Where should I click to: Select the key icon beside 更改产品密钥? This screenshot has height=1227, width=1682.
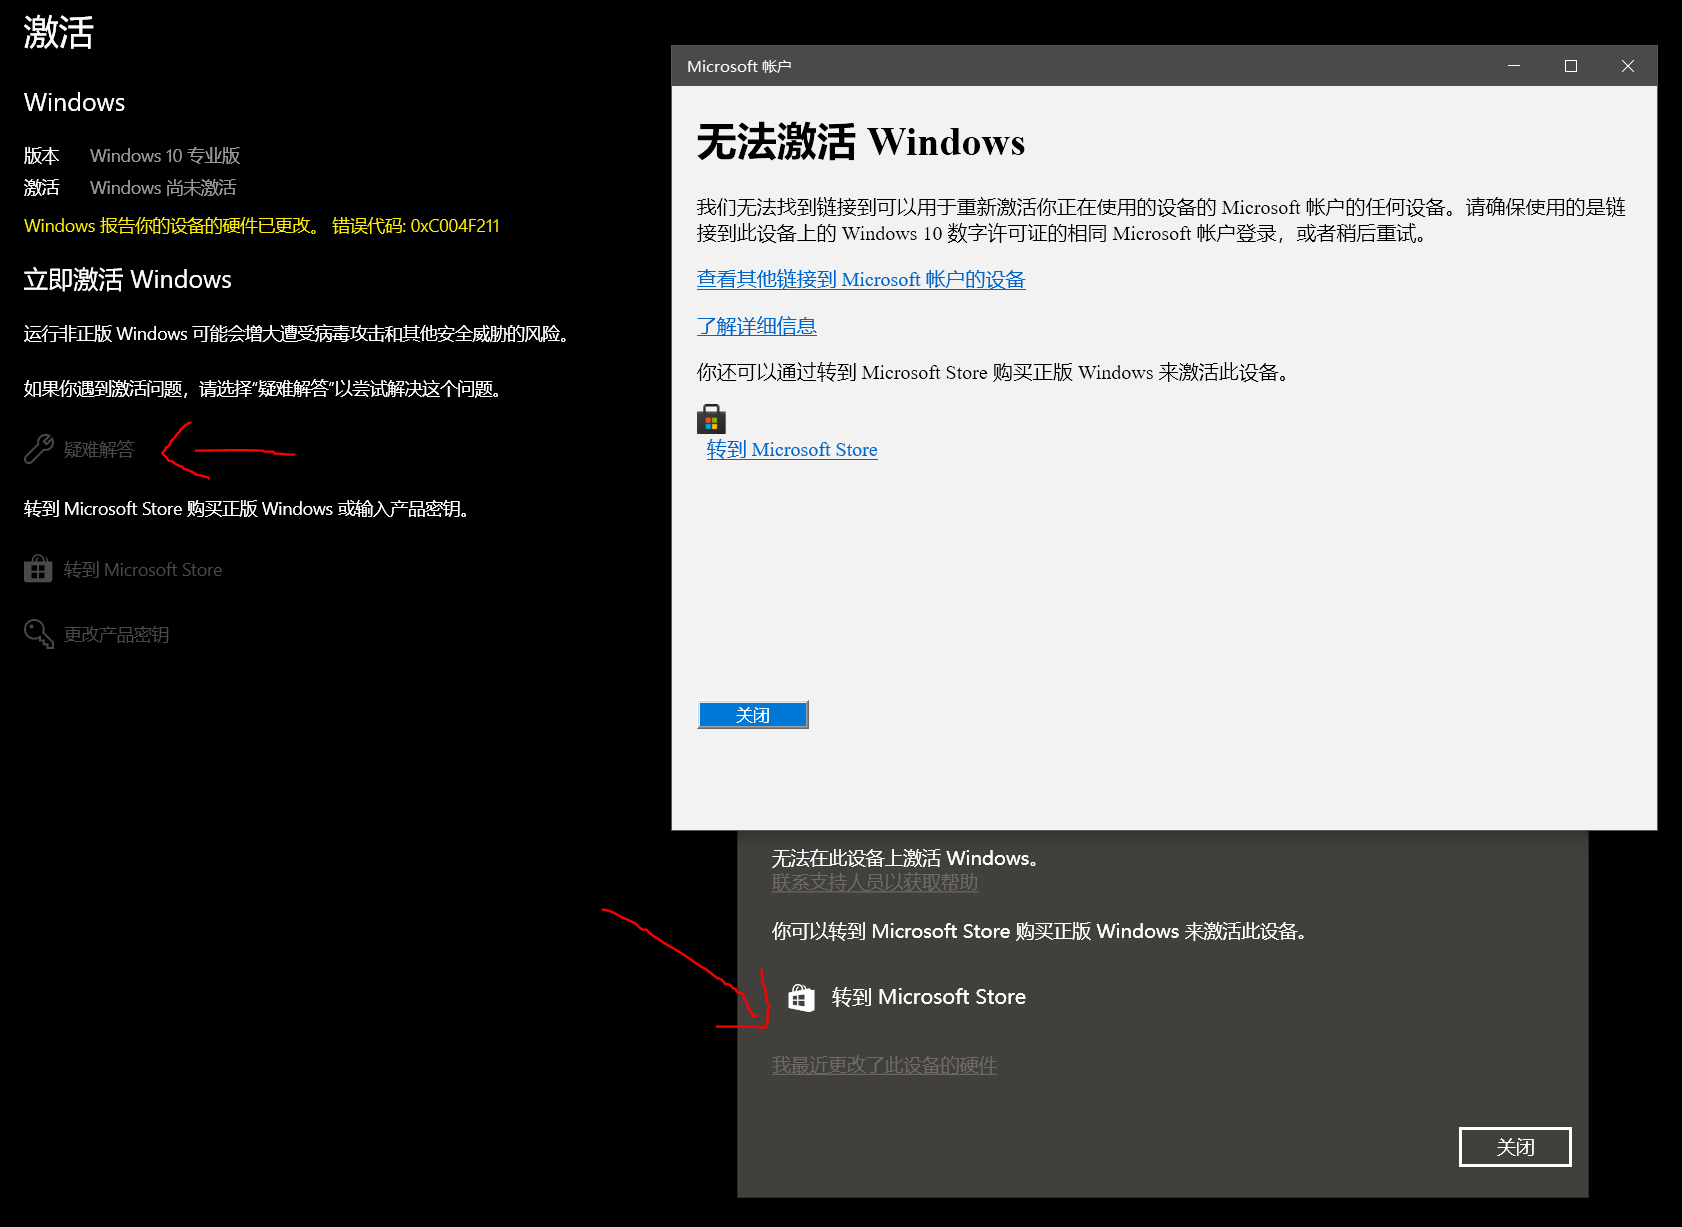37,633
